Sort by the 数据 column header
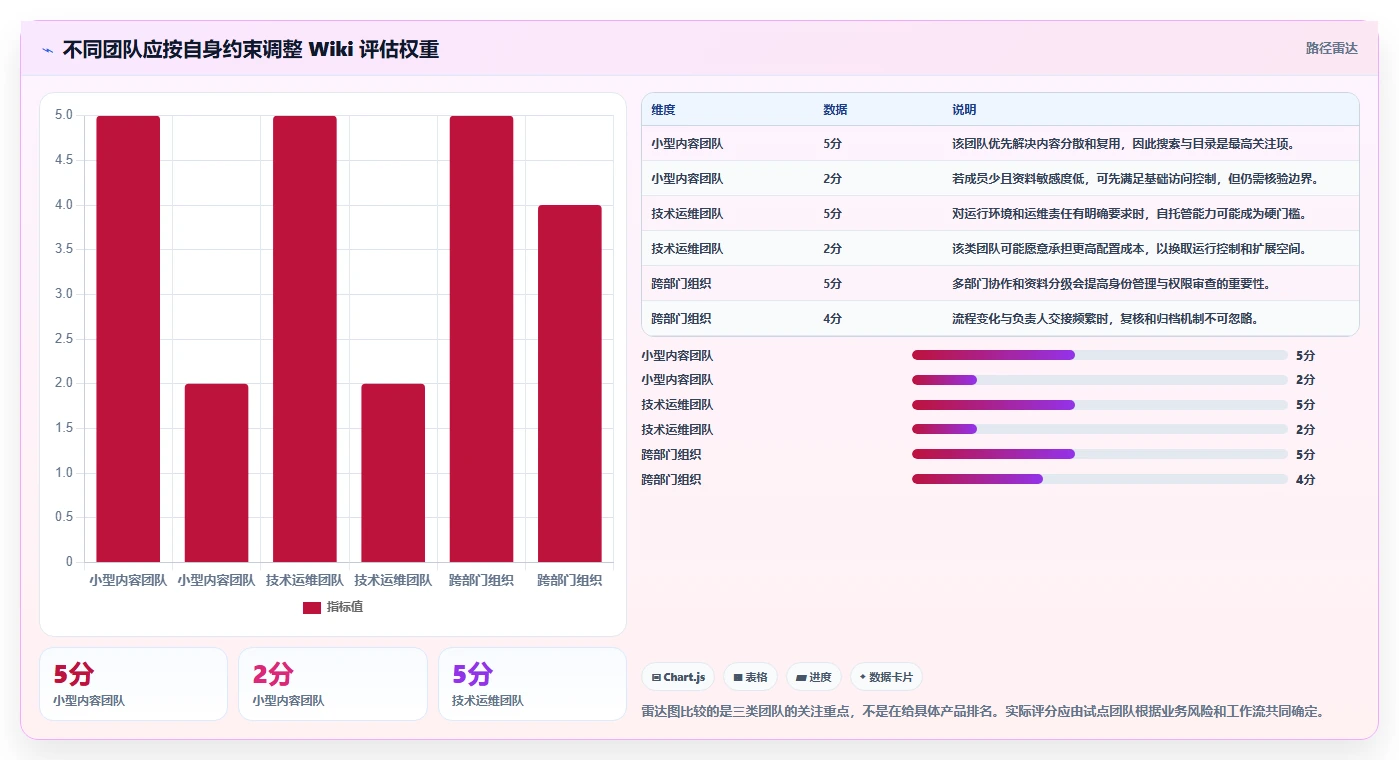Screen dimensions: 1399x760 tap(835, 110)
